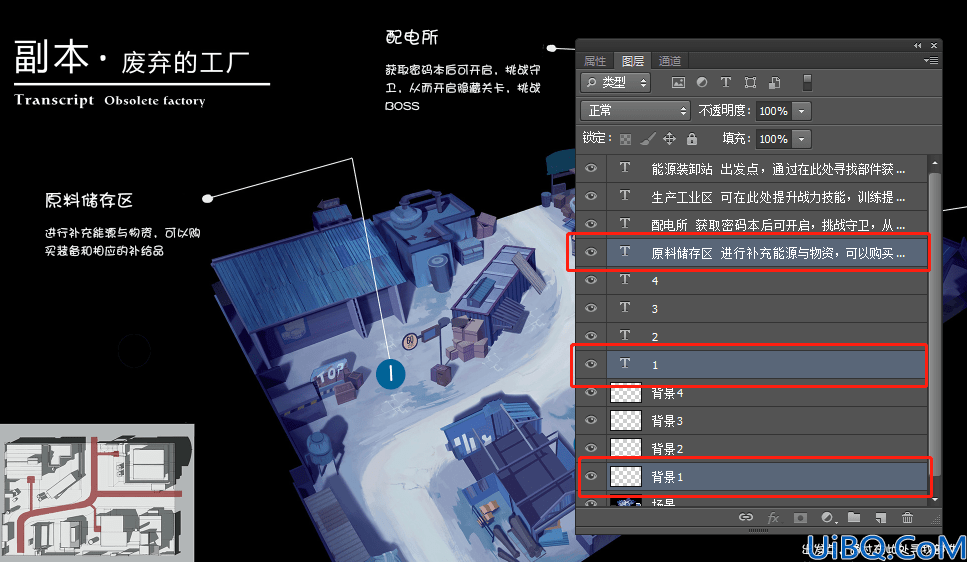Toggle visibility of text layer 4
The height and width of the screenshot is (562, 967).
coord(591,280)
